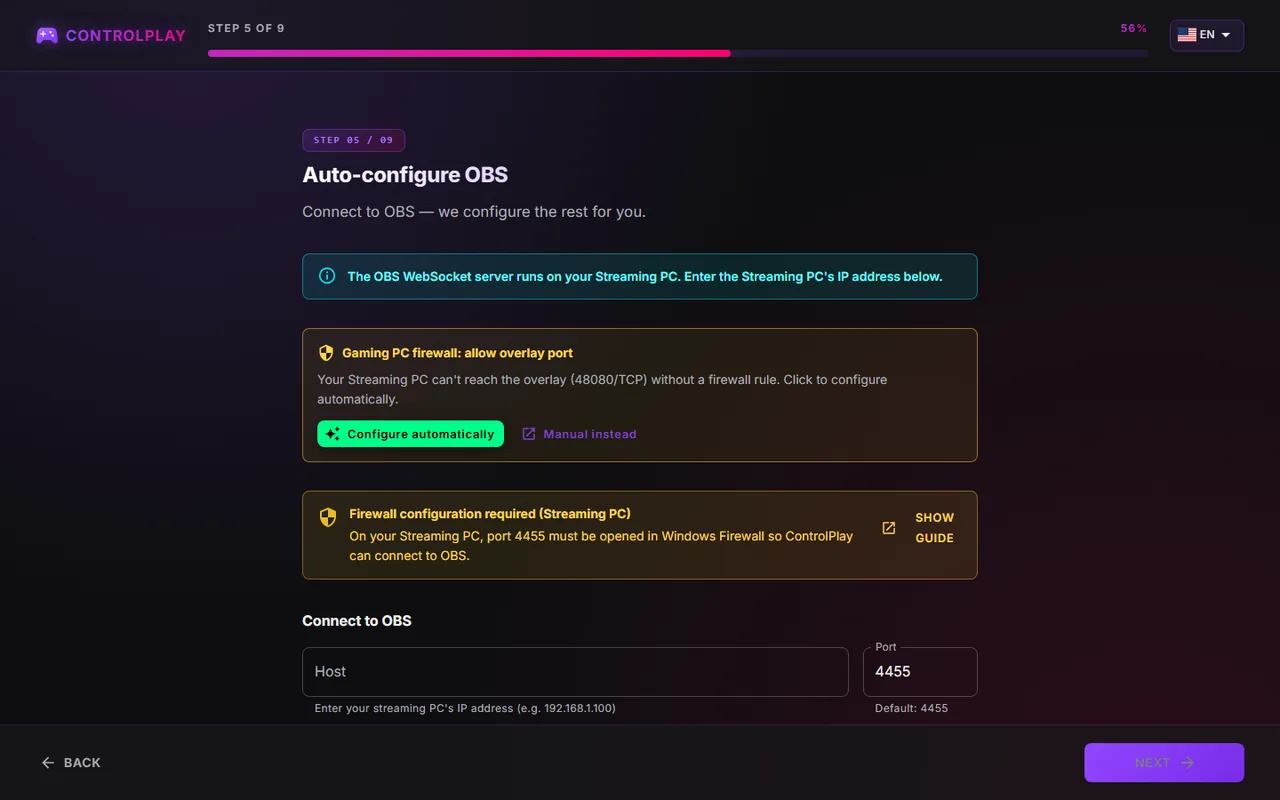This screenshot has height=800, width=1280.
Task: Click the CONTROLPLAY brand text
Action: point(126,35)
